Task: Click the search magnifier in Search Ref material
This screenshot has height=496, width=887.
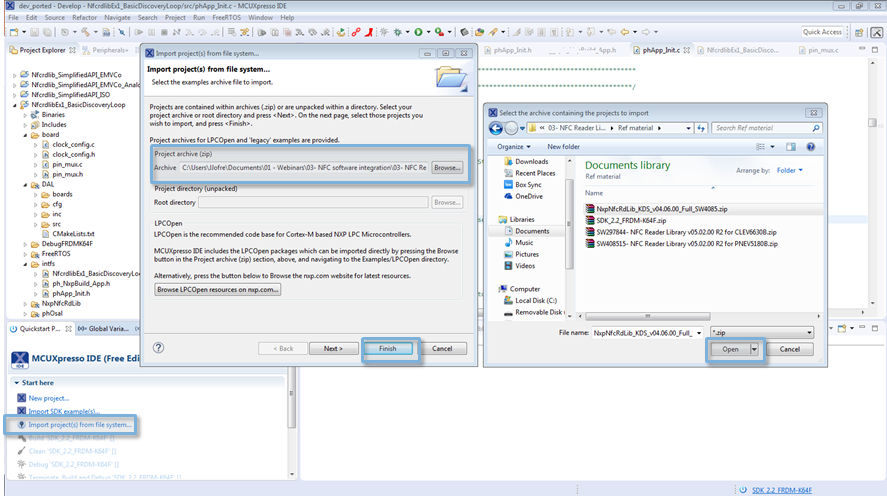Action: click(x=815, y=128)
